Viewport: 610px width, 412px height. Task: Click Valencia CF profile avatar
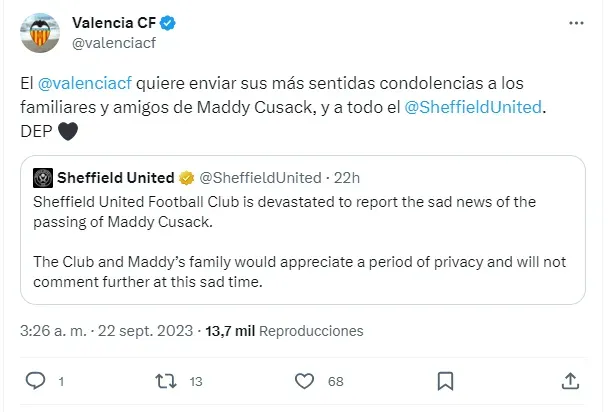click(x=40, y=33)
